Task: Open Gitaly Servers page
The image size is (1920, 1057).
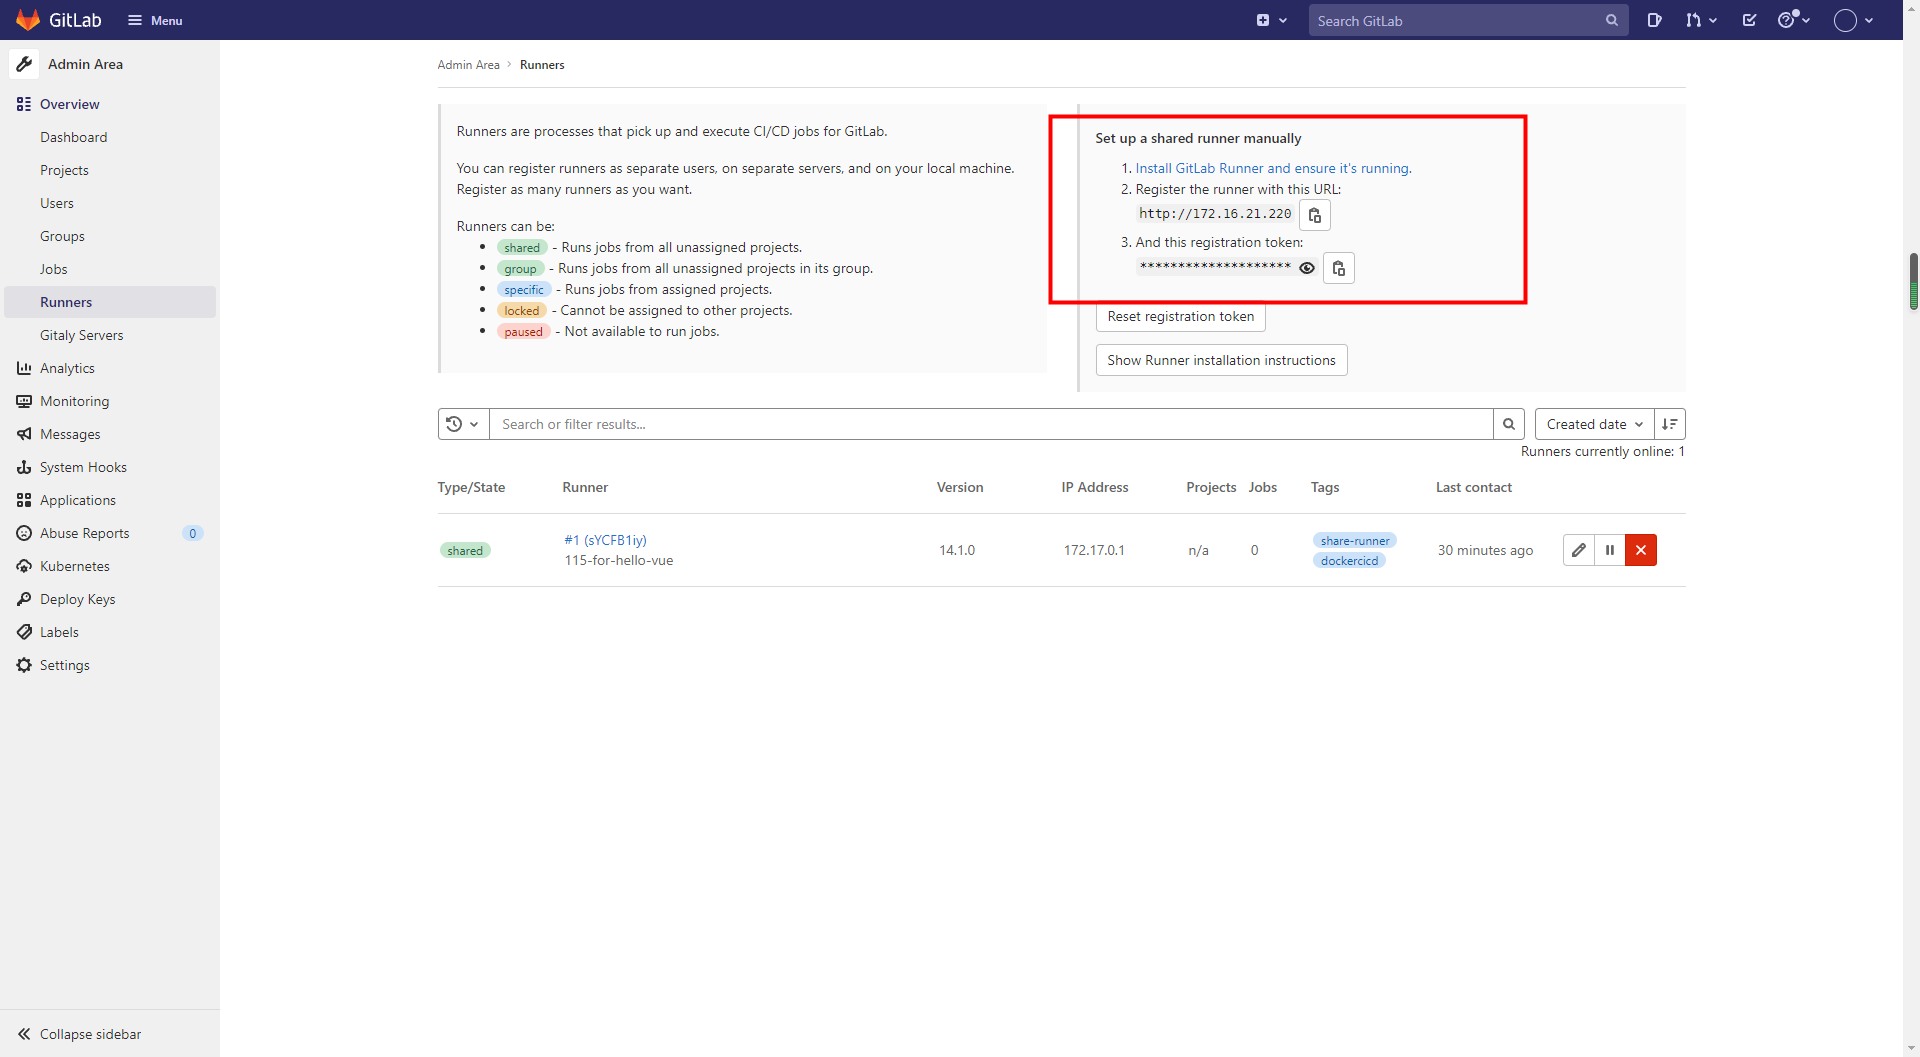Action: (82, 335)
